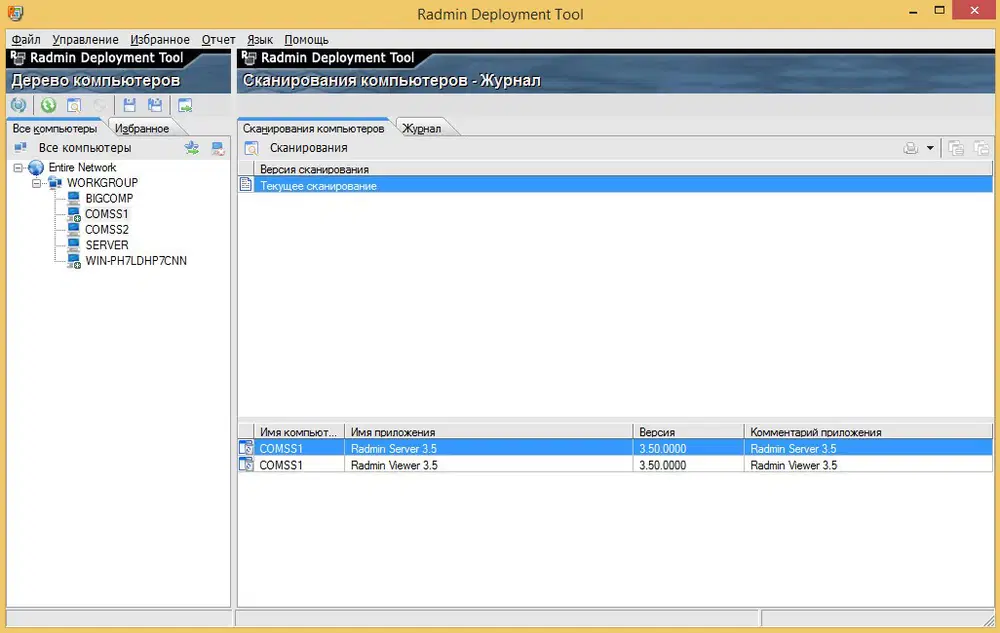
Task: Switch to the Избранное tab
Action: coord(144,127)
